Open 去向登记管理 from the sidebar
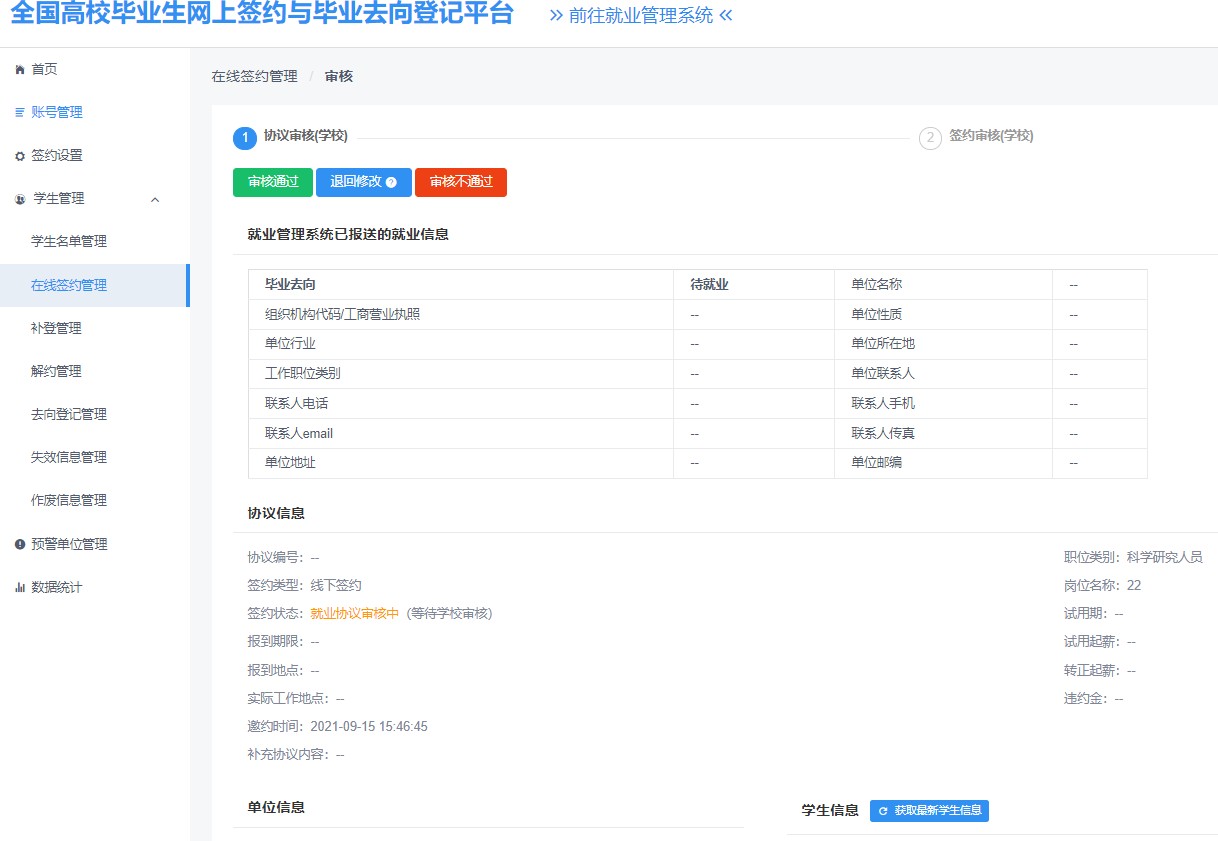The image size is (1218, 841). point(69,414)
